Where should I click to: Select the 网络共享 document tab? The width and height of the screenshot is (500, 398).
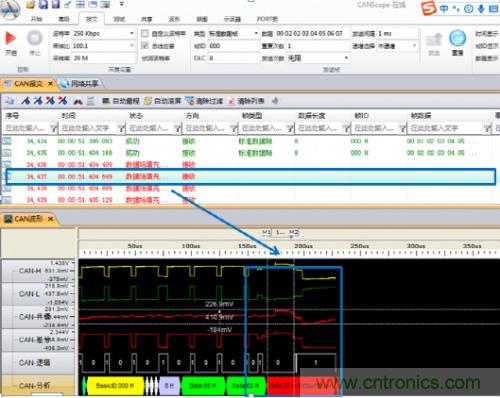tap(81, 83)
